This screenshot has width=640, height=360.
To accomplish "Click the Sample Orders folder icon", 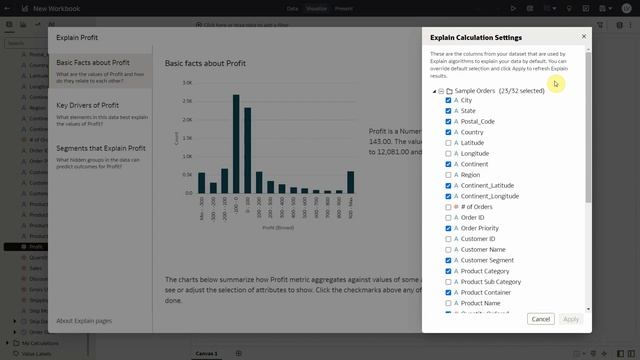I will click(449, 91).
